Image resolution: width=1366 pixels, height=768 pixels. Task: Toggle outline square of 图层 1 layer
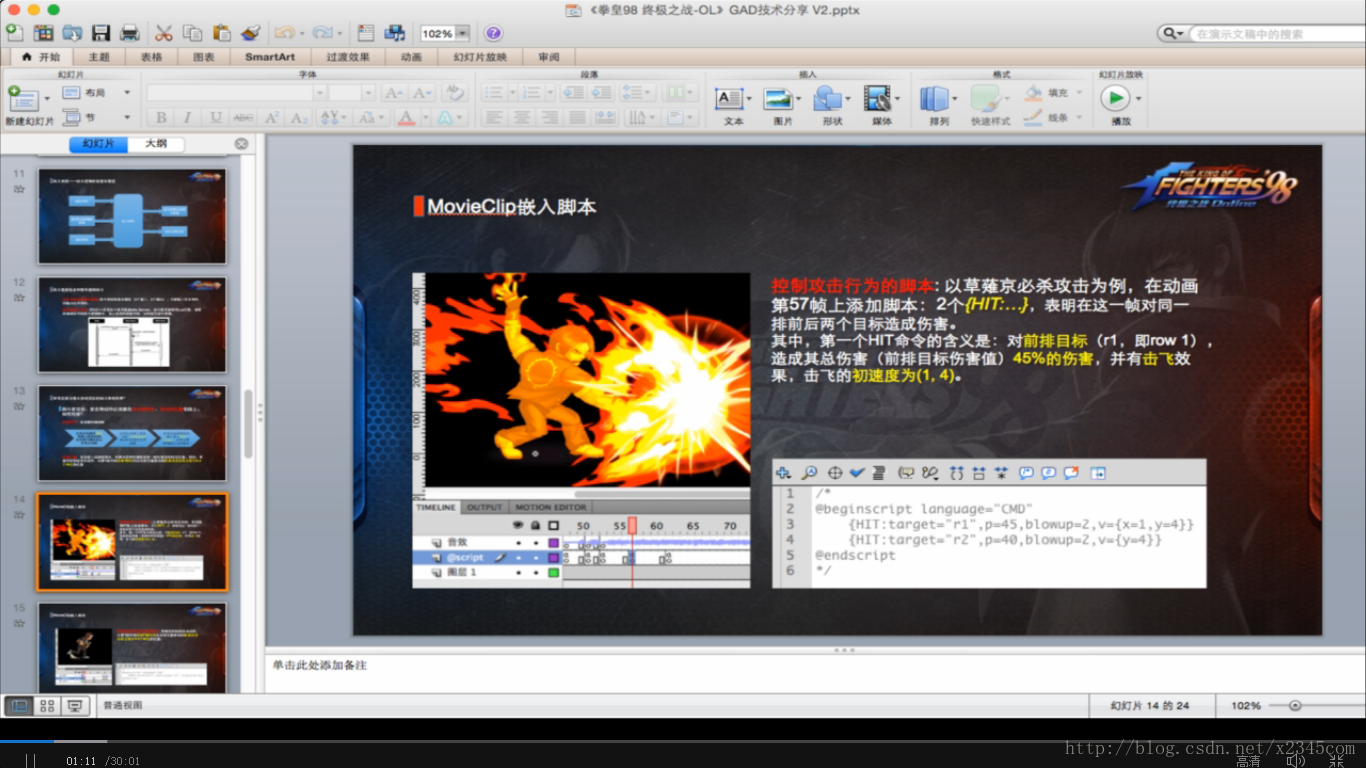pos(553,573)
